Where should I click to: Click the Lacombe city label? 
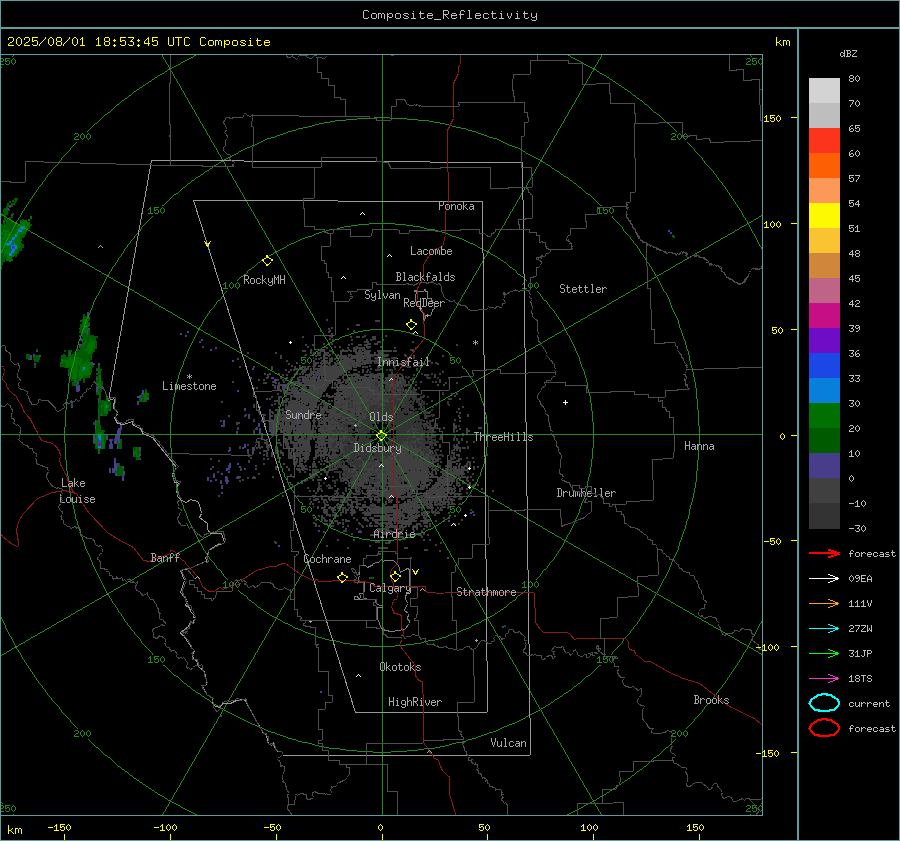[431, 251]
